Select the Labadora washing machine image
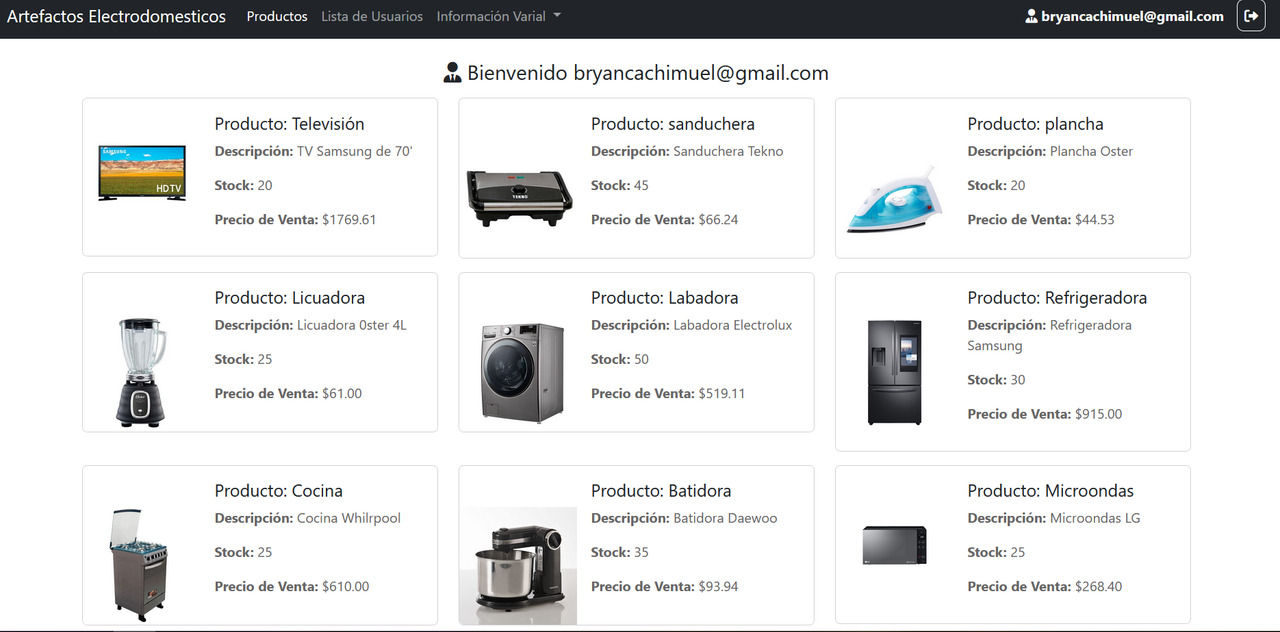Screen dimensions: 1280x632 522,371
